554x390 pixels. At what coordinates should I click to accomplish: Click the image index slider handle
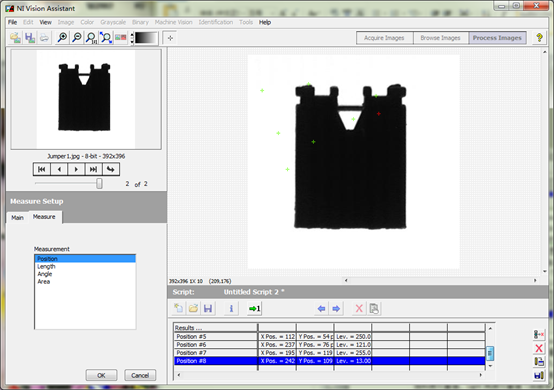click(x=100, y=183)
